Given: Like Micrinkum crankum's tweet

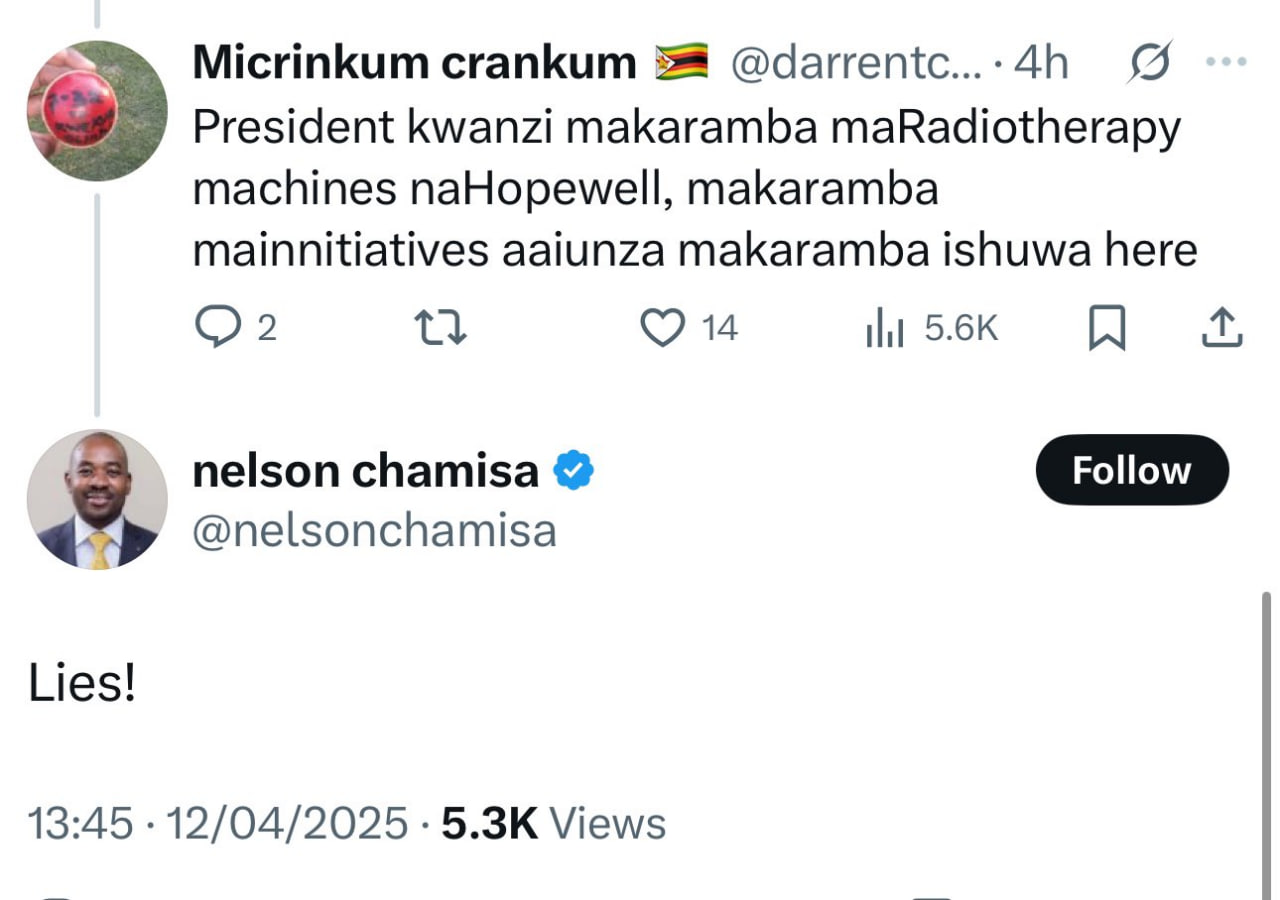Looking at the screenshot, I should pos(663,326).
